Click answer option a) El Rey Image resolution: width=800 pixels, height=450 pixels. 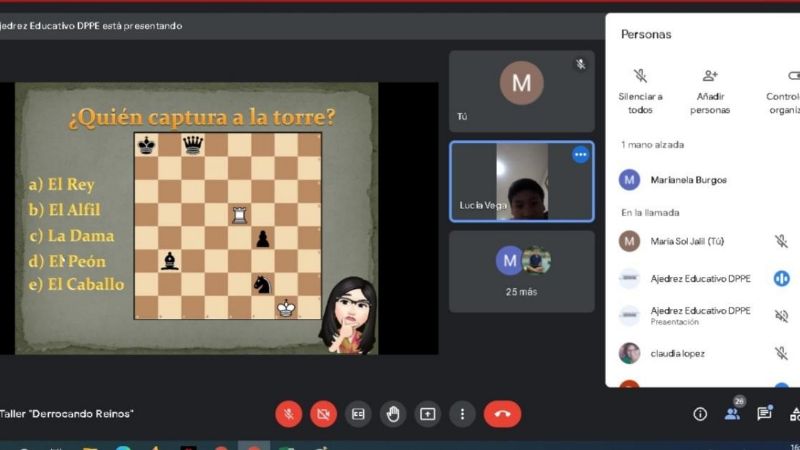62,184
